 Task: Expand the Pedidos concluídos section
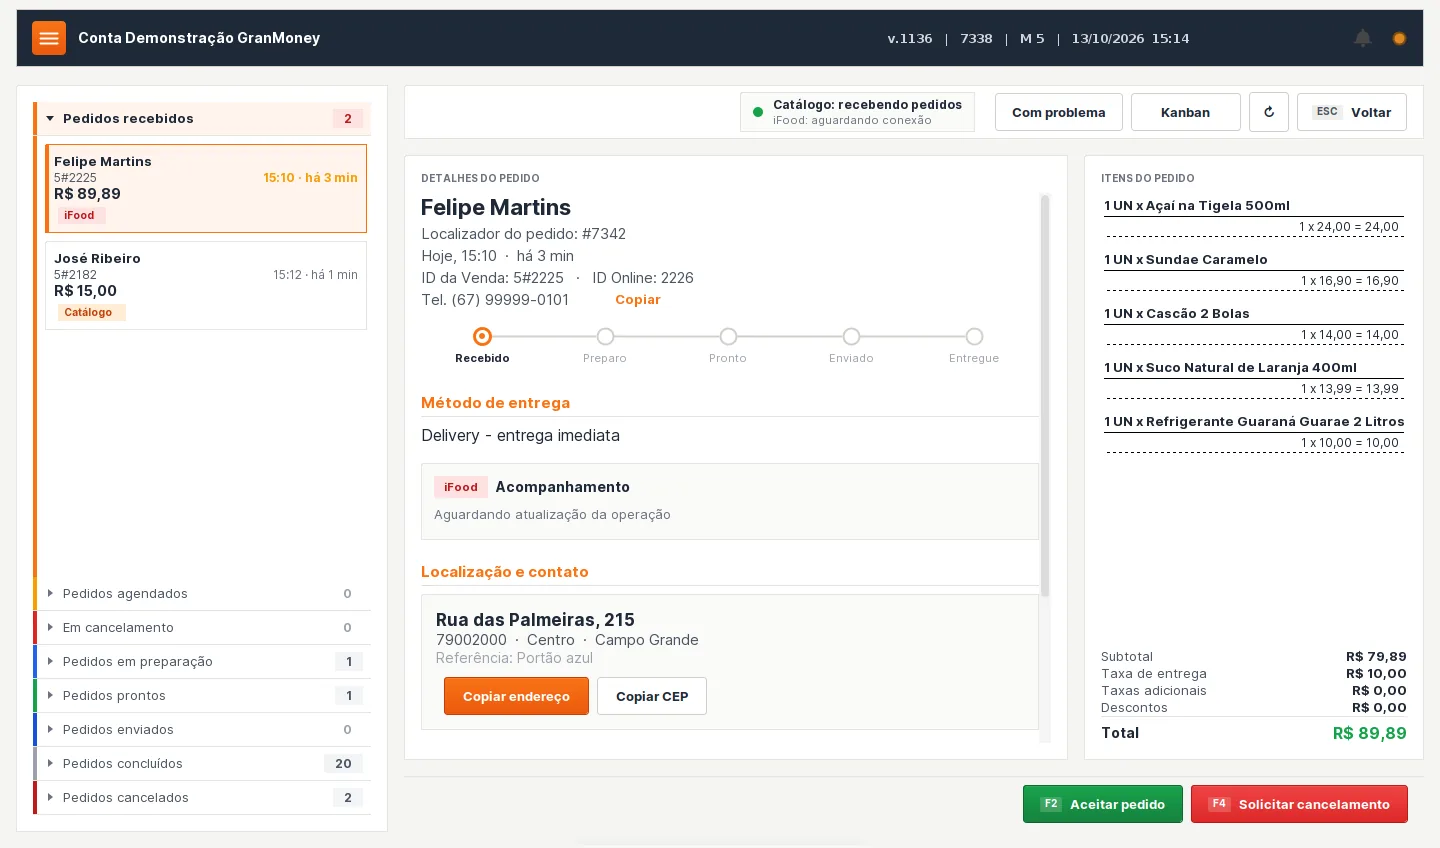202,763
